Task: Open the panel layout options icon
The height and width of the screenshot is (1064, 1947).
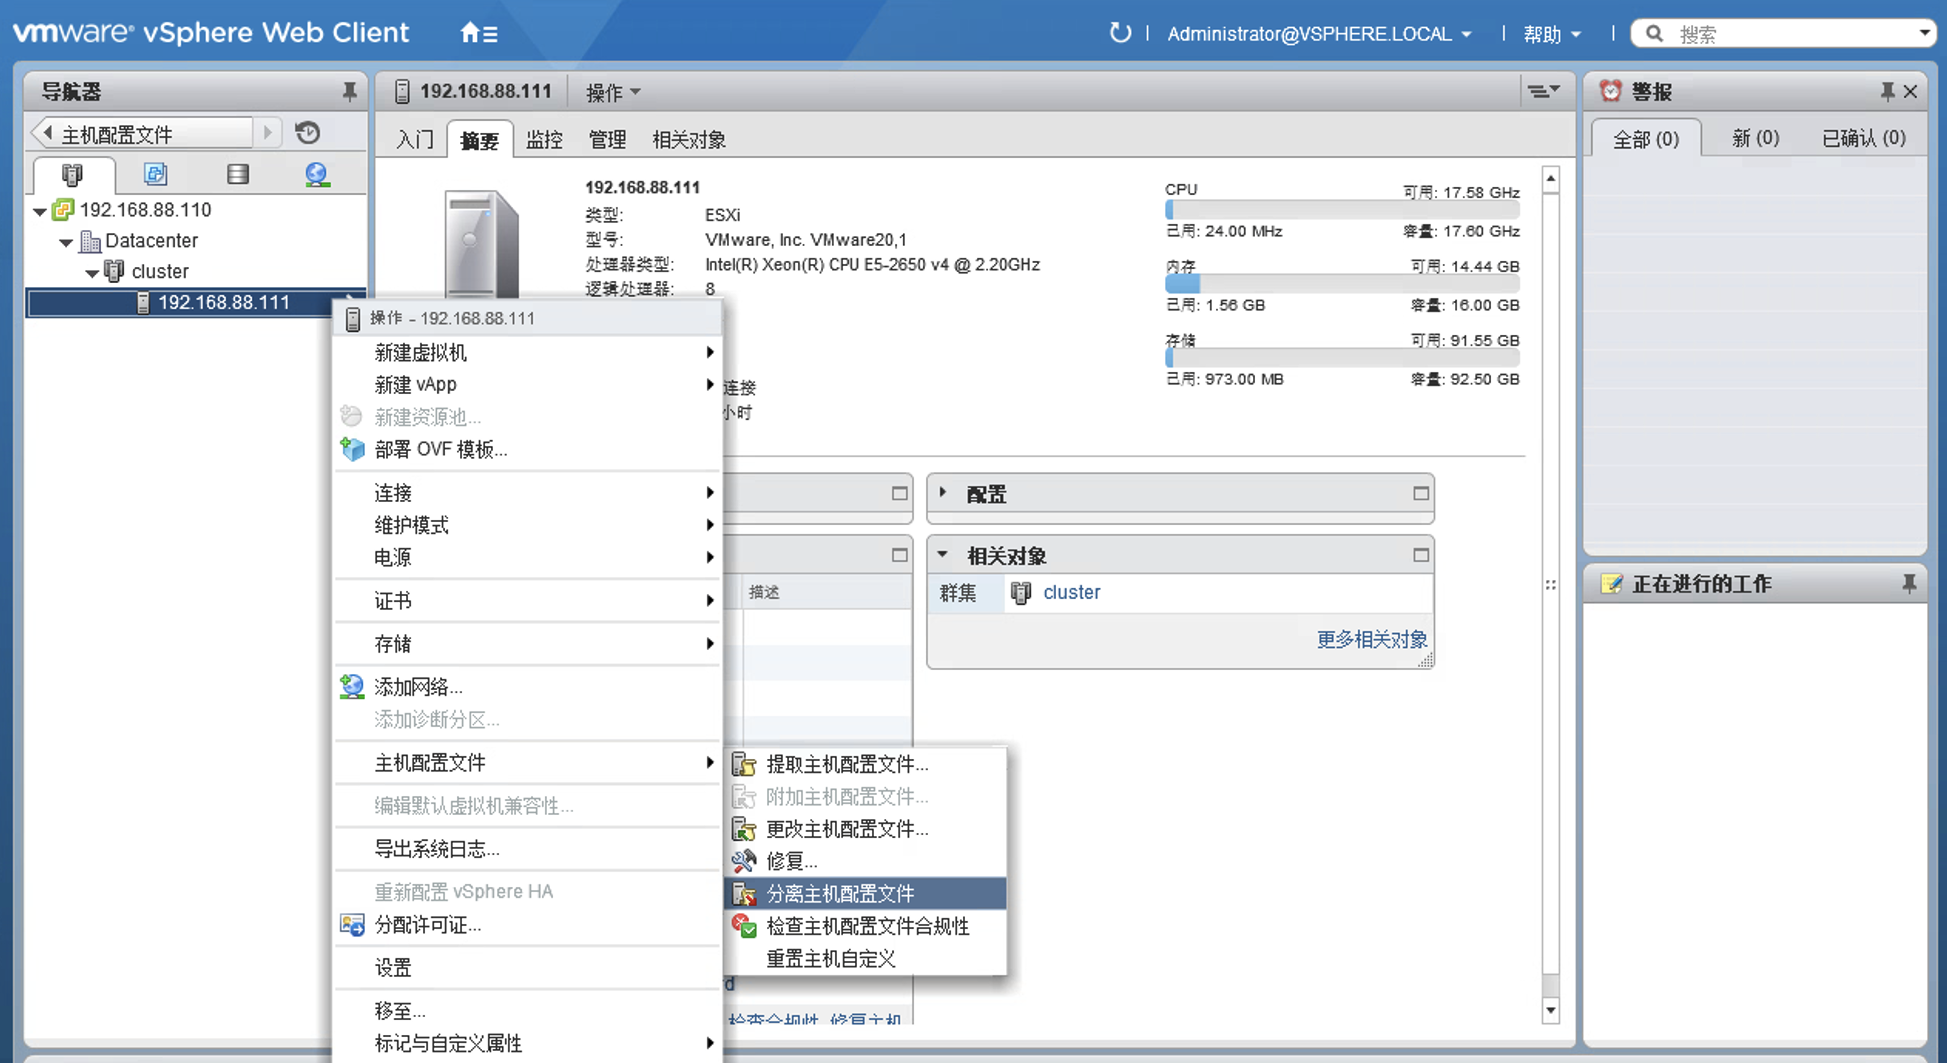Action: point(1543,92)
